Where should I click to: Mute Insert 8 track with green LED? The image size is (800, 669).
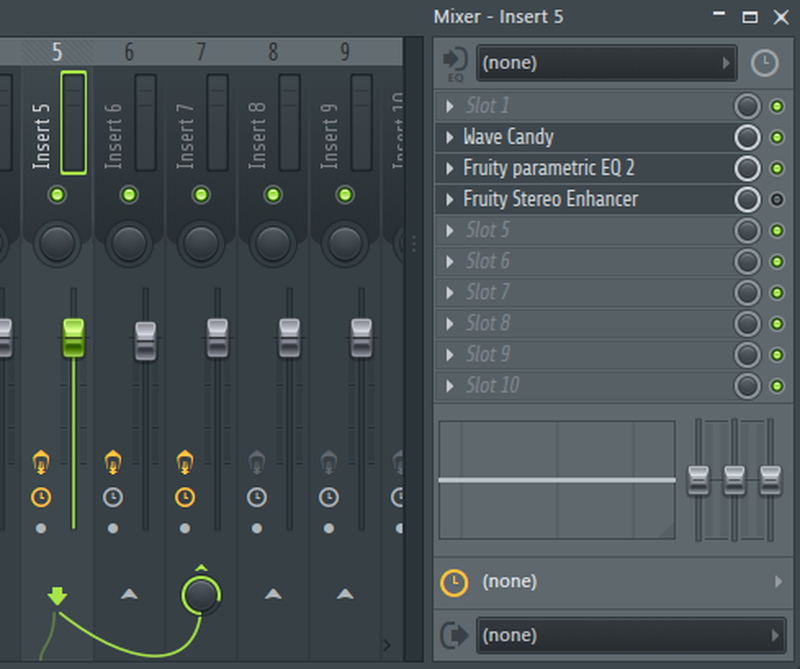pyautogui.click(x=273, y=194)
